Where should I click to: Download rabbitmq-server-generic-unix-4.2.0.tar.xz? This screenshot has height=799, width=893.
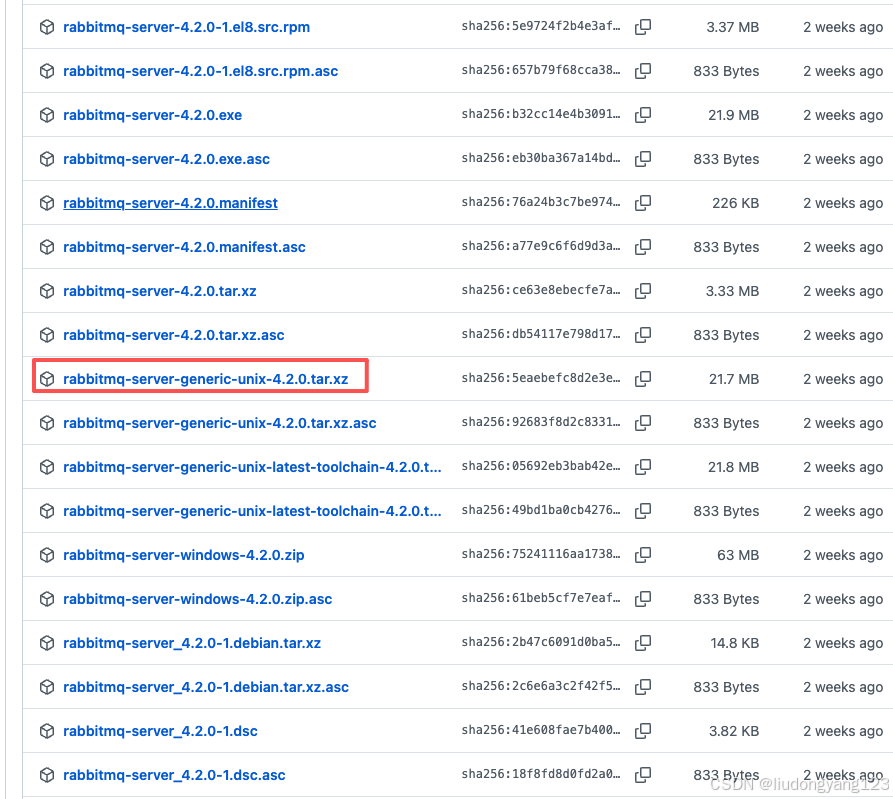(206, 379)
